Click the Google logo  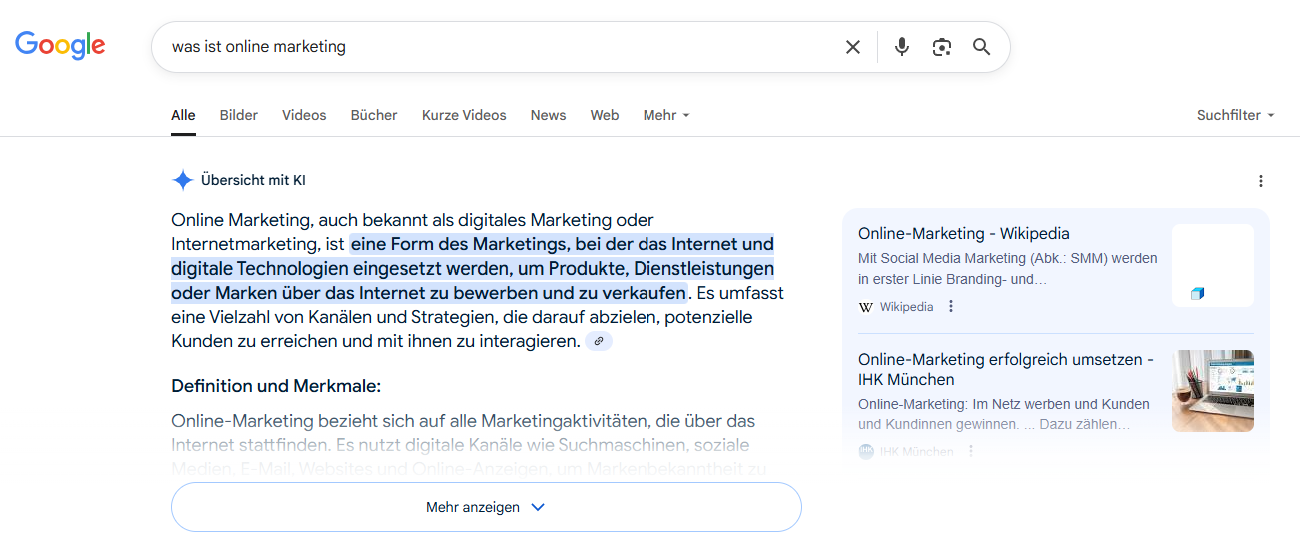tap(60, 45)
